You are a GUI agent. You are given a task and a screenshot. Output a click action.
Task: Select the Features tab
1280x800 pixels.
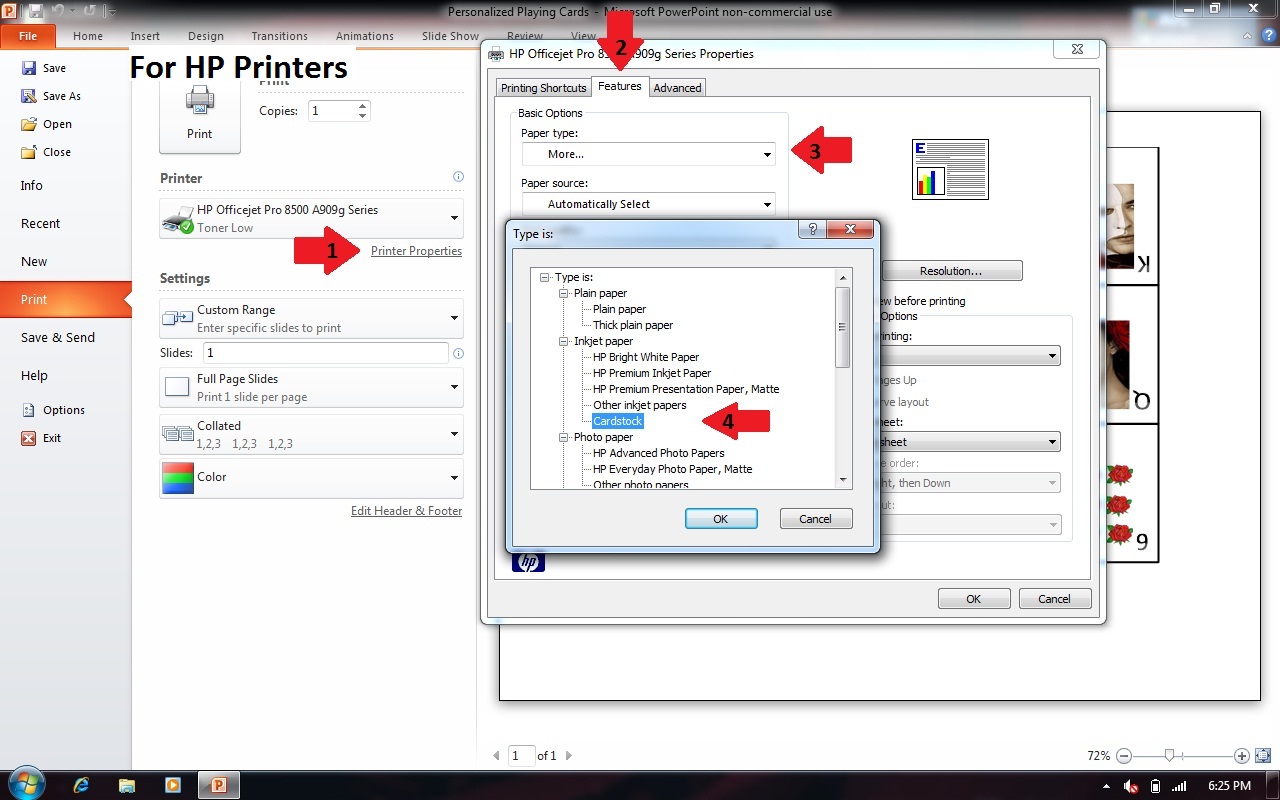coord(620,86)
